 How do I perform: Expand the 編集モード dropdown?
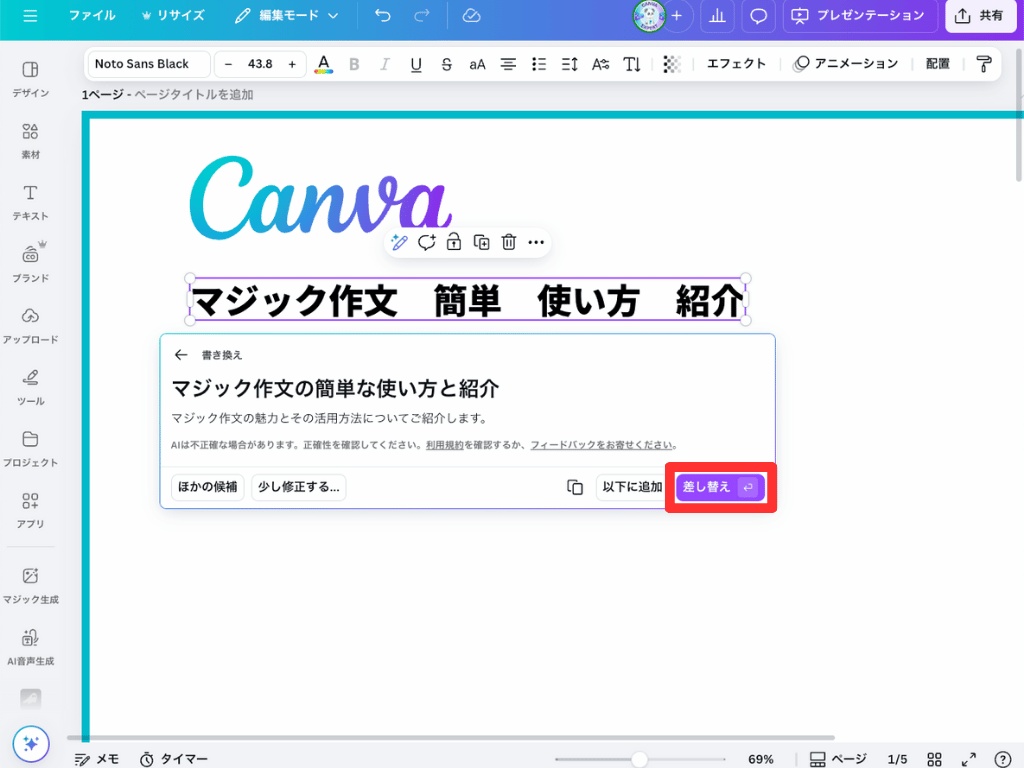(287, 16)
